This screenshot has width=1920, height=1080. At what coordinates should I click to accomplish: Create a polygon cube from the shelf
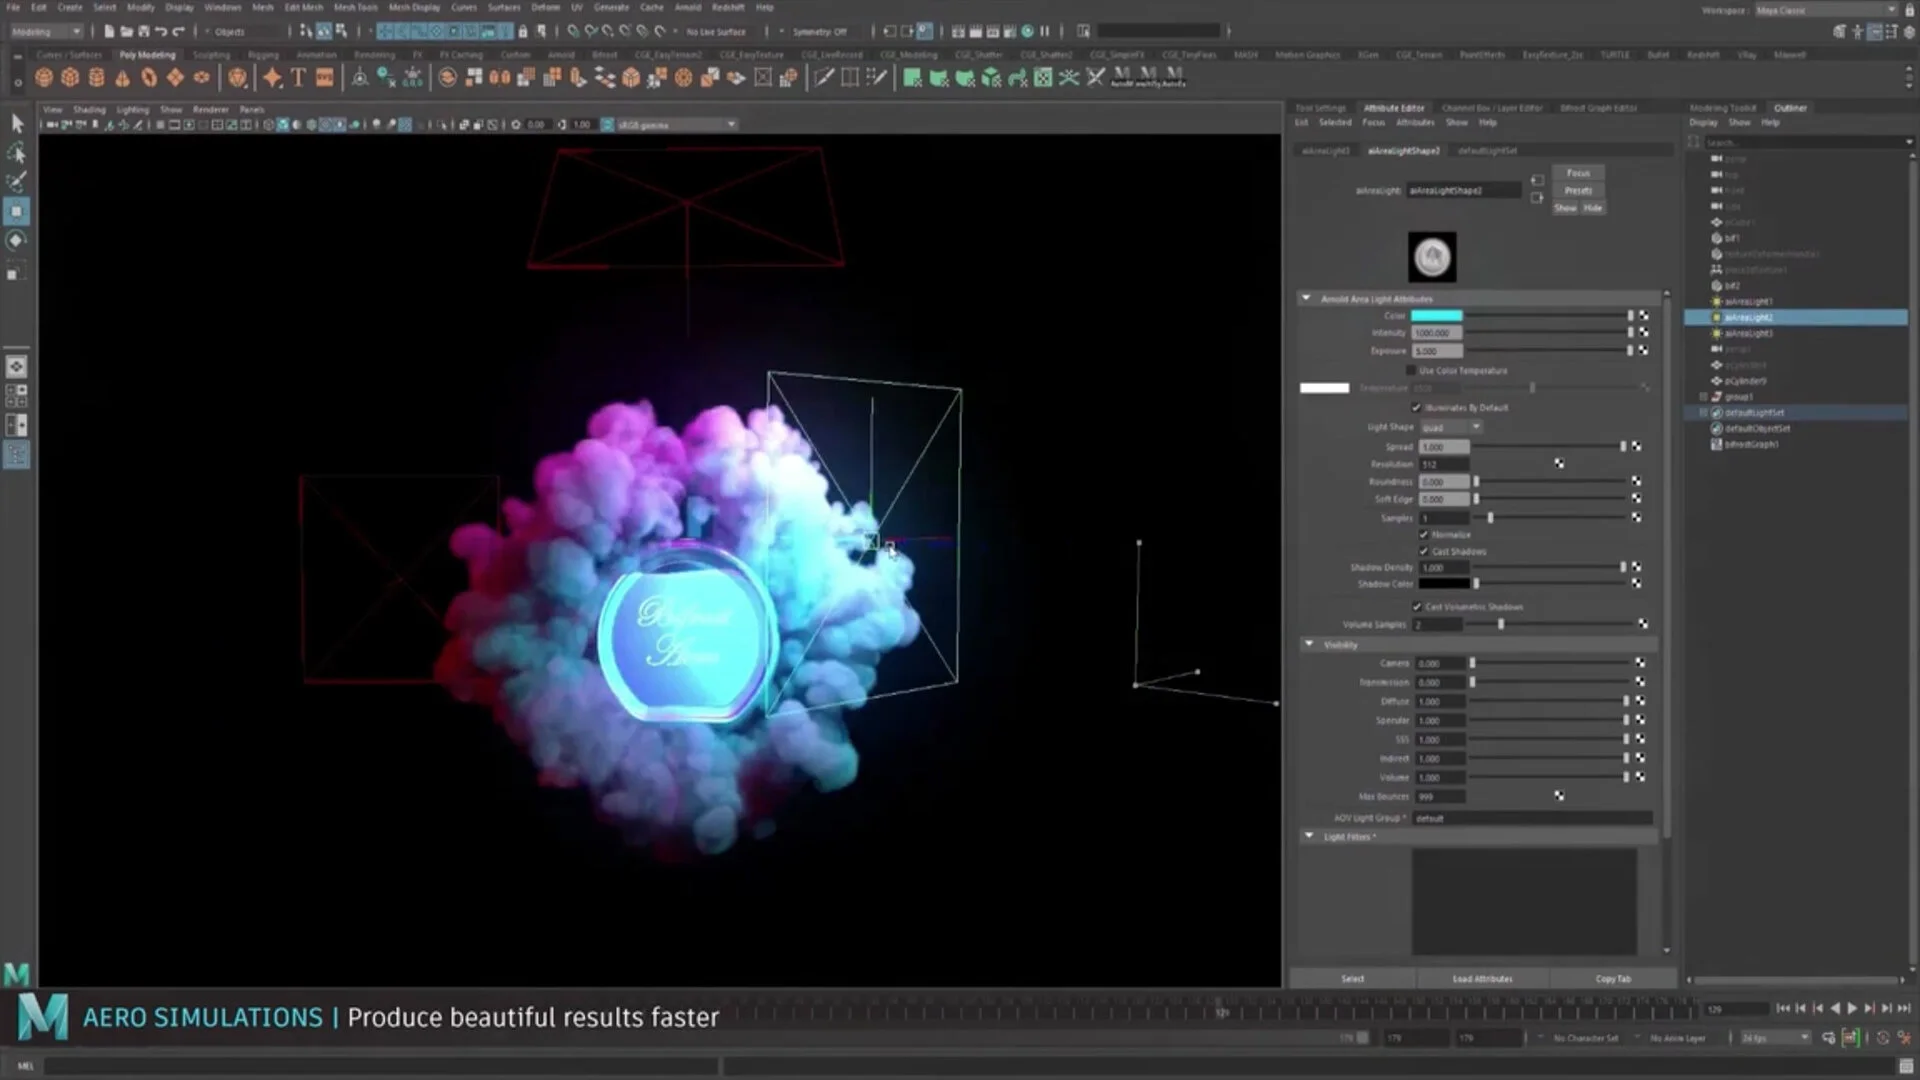(x=70, y=78)
